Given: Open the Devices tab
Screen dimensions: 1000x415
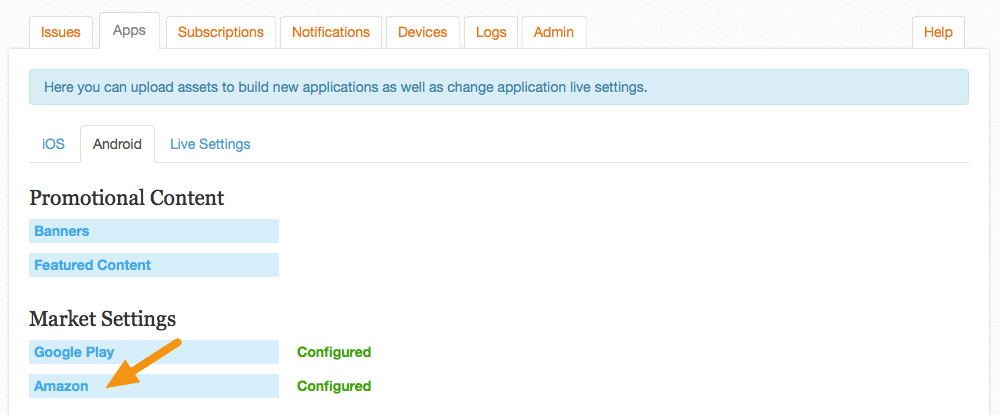Looking at the screenshot, I should tap(422, 32).
